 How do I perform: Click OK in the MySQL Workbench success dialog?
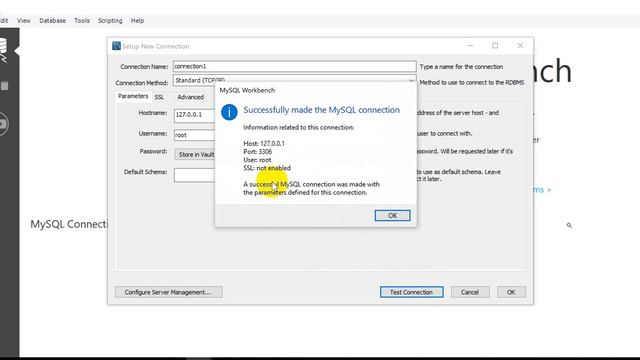tap(392, 216)
